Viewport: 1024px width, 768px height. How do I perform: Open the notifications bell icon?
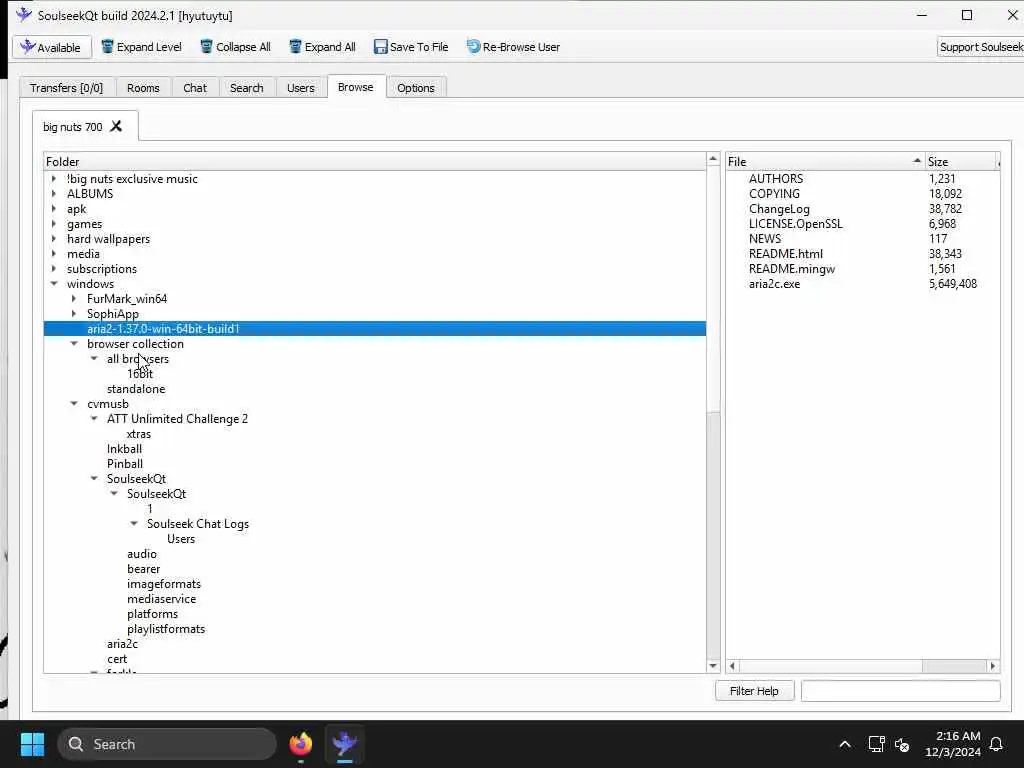(x=996, y=744)
